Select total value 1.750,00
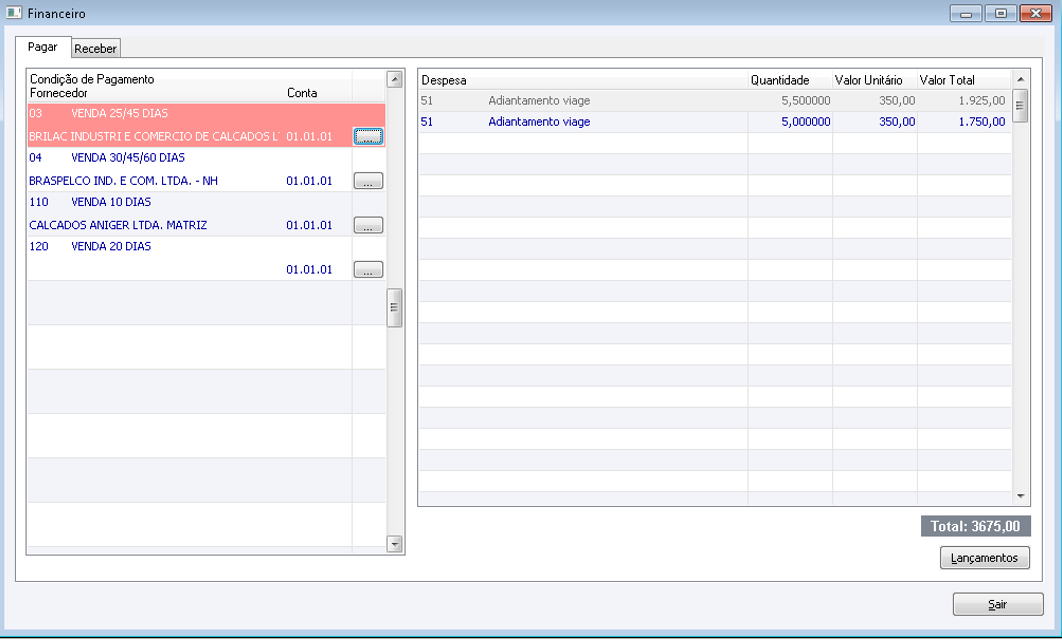The width and height of the screenshot is (1062, 640). click(964, 122)
